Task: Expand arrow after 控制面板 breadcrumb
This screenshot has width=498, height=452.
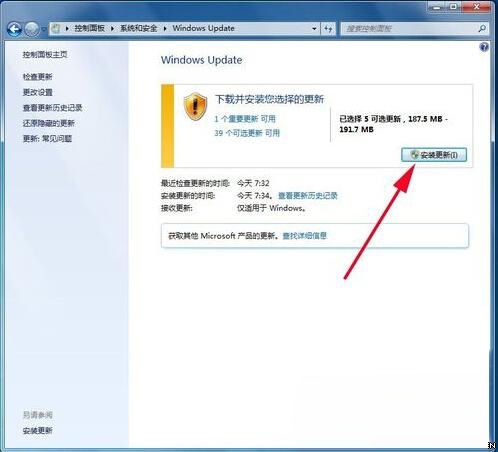Action: click(x=112, y=29)
